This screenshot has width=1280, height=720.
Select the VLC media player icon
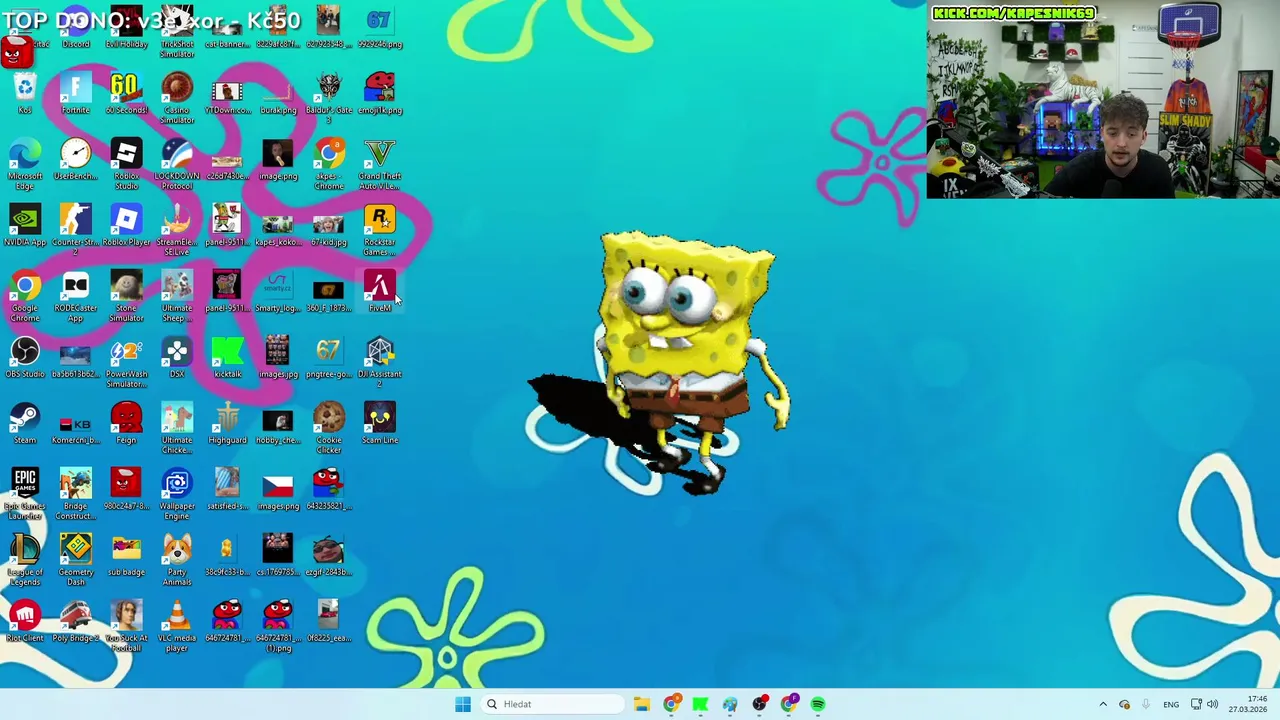pyautogui.click(x=177, y=626)
